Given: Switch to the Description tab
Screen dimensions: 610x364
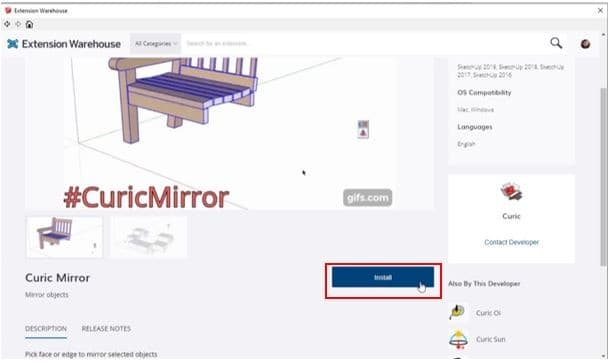Looking at the screenshot, I should click(46, 329).
